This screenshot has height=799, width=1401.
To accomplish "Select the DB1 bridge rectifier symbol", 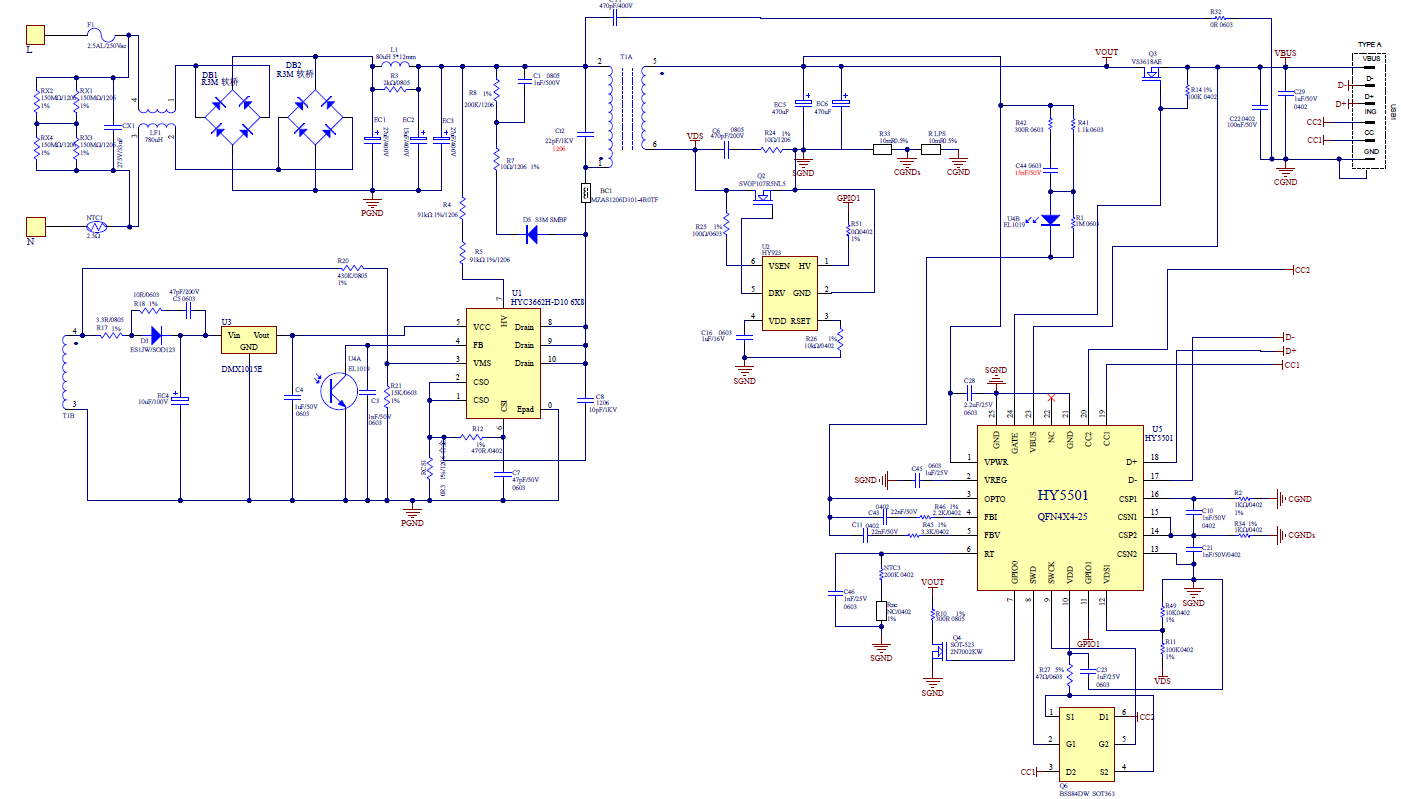I will (230, 117).
